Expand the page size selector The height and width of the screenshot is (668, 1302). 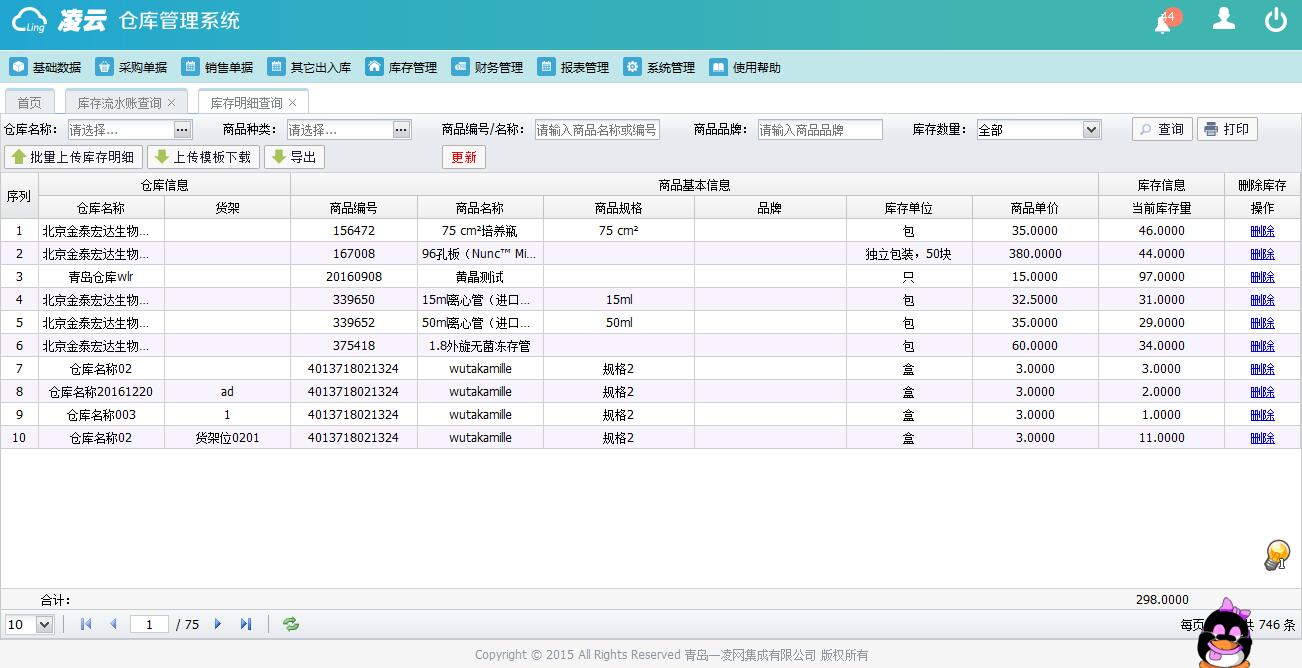(44, 625)
